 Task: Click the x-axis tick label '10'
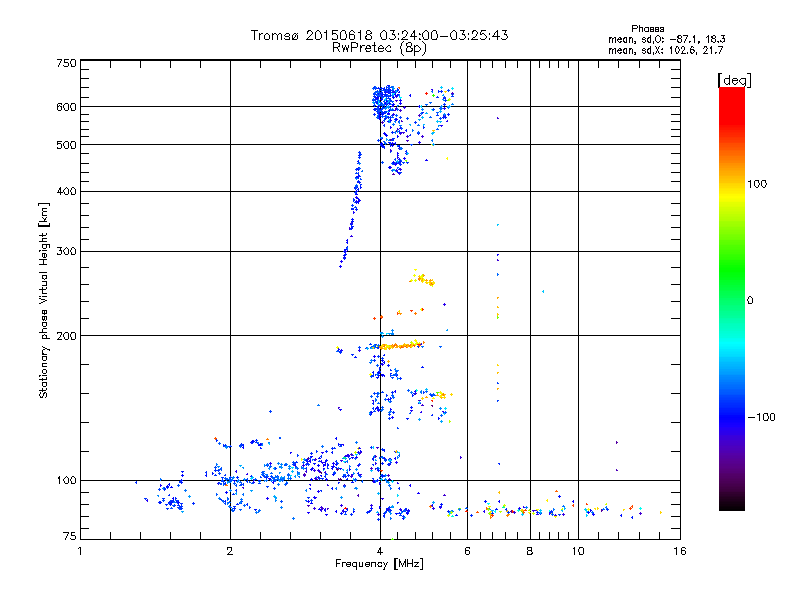coord(578,551)
